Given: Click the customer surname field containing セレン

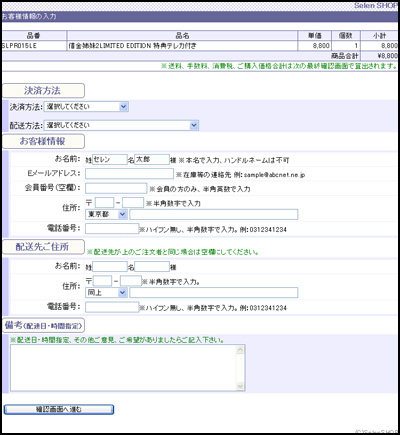Looking at the screenshot, I should pos(110,160).
